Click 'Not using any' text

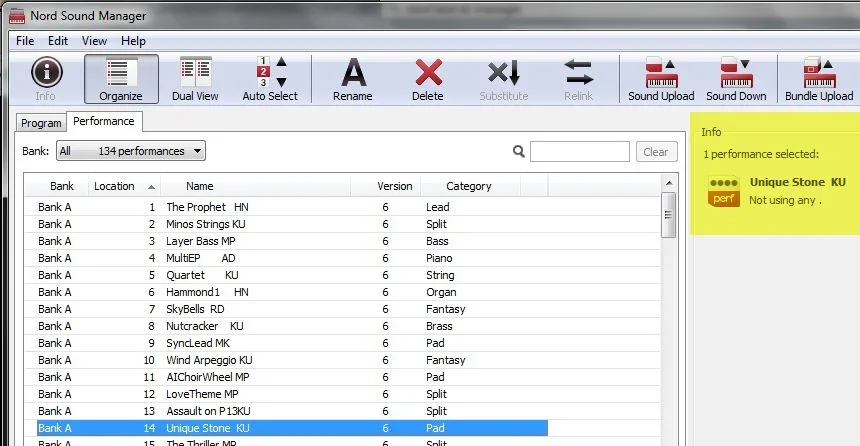coord(785,200)
